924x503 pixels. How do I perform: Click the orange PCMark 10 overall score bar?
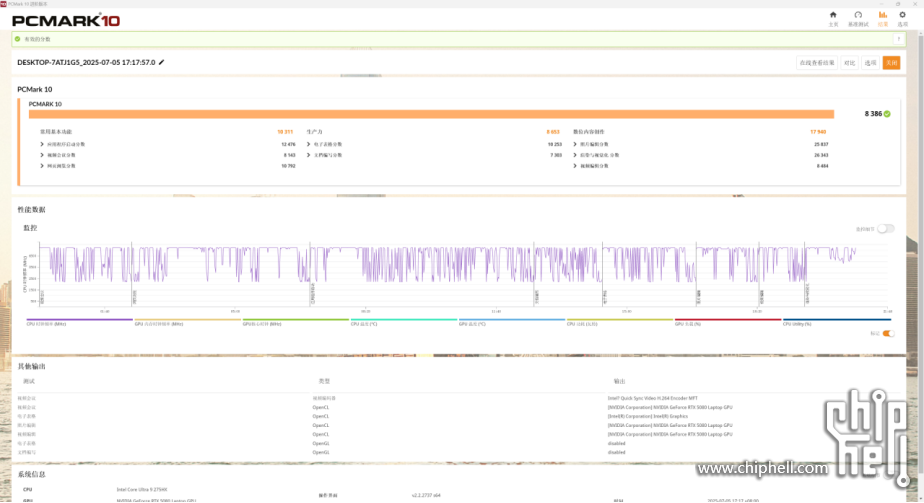click(x=431, y=114)
